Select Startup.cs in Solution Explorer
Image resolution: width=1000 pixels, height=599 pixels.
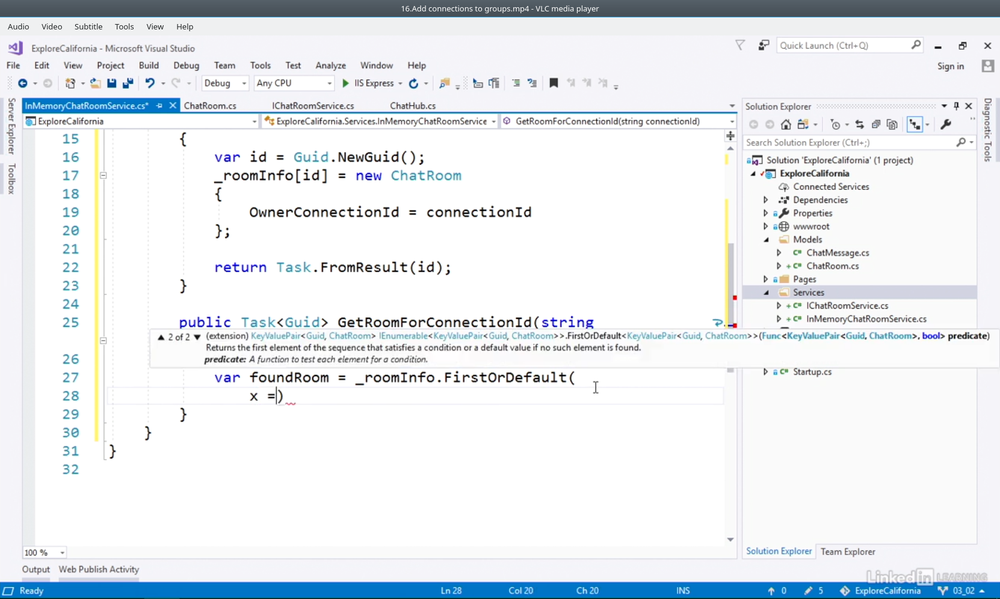pos(812,372)
